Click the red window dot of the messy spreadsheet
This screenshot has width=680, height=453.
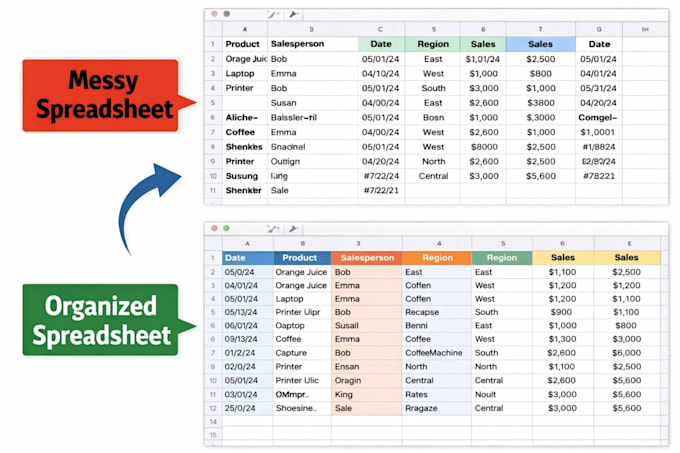tap(214, 14)
